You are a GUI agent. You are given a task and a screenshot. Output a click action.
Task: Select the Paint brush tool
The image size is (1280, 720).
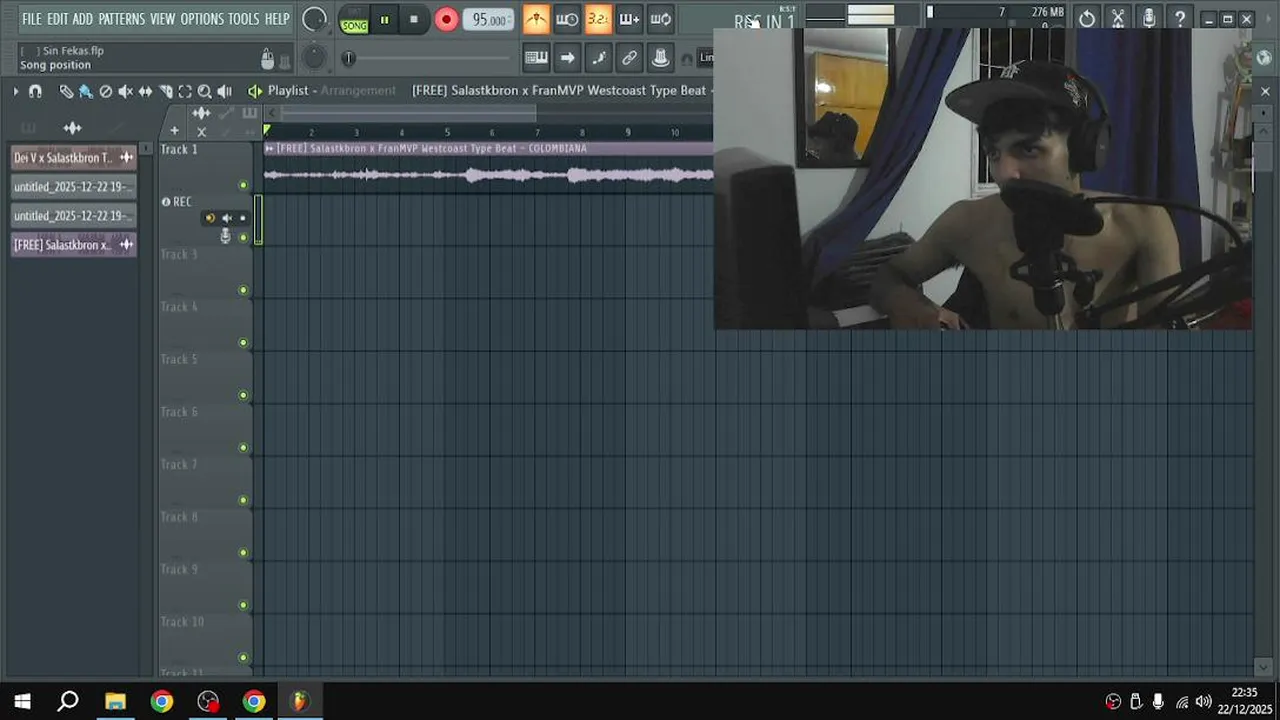point(86,91)
